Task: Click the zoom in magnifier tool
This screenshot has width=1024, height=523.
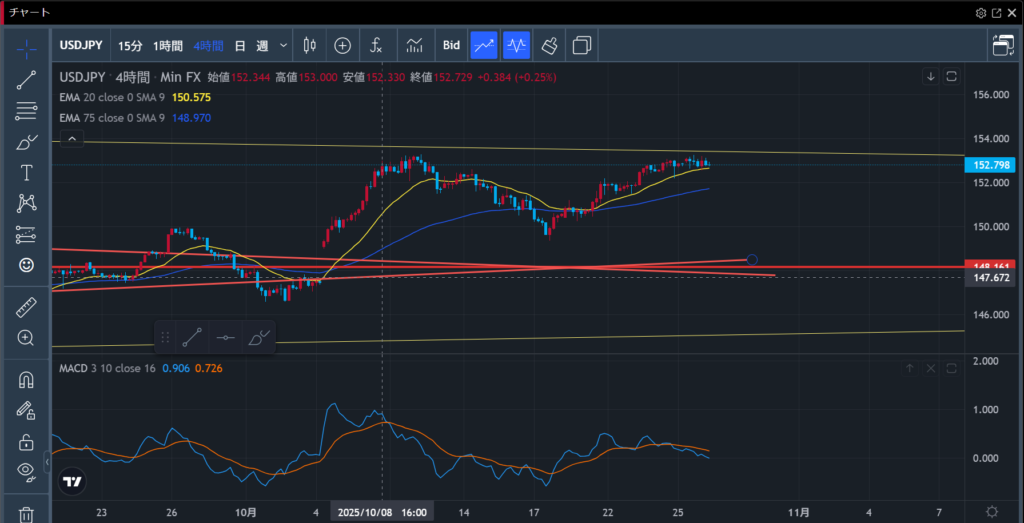Action: (26, 338)
